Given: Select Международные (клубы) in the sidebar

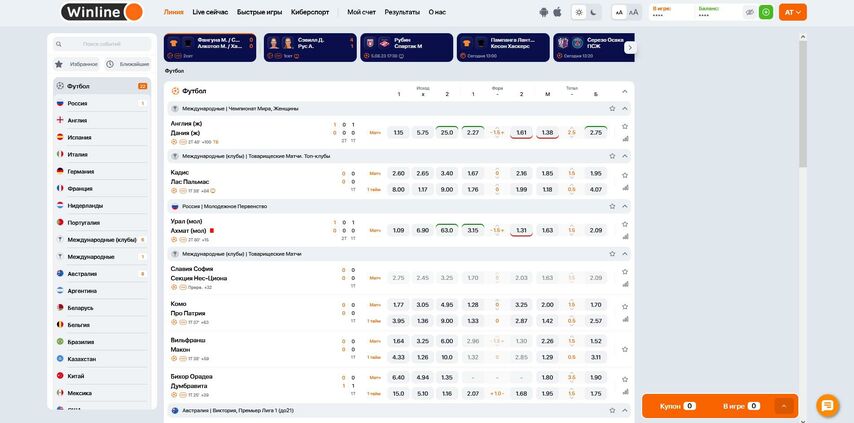Looking at the screenshot, I should tap(102, 240).
